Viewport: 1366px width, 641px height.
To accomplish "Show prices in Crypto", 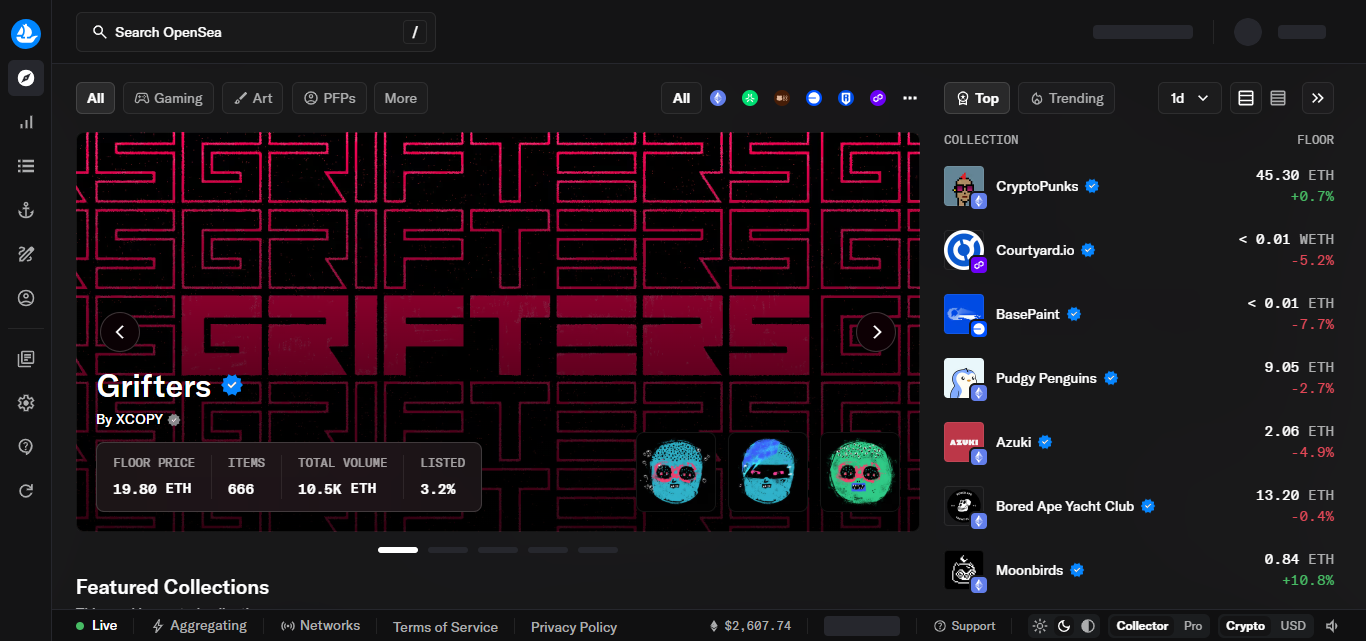I will click(x=1245, y=626).
